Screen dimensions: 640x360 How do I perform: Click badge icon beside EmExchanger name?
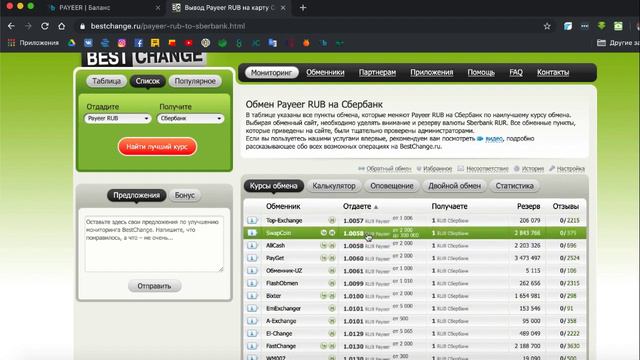click(332, 309)
